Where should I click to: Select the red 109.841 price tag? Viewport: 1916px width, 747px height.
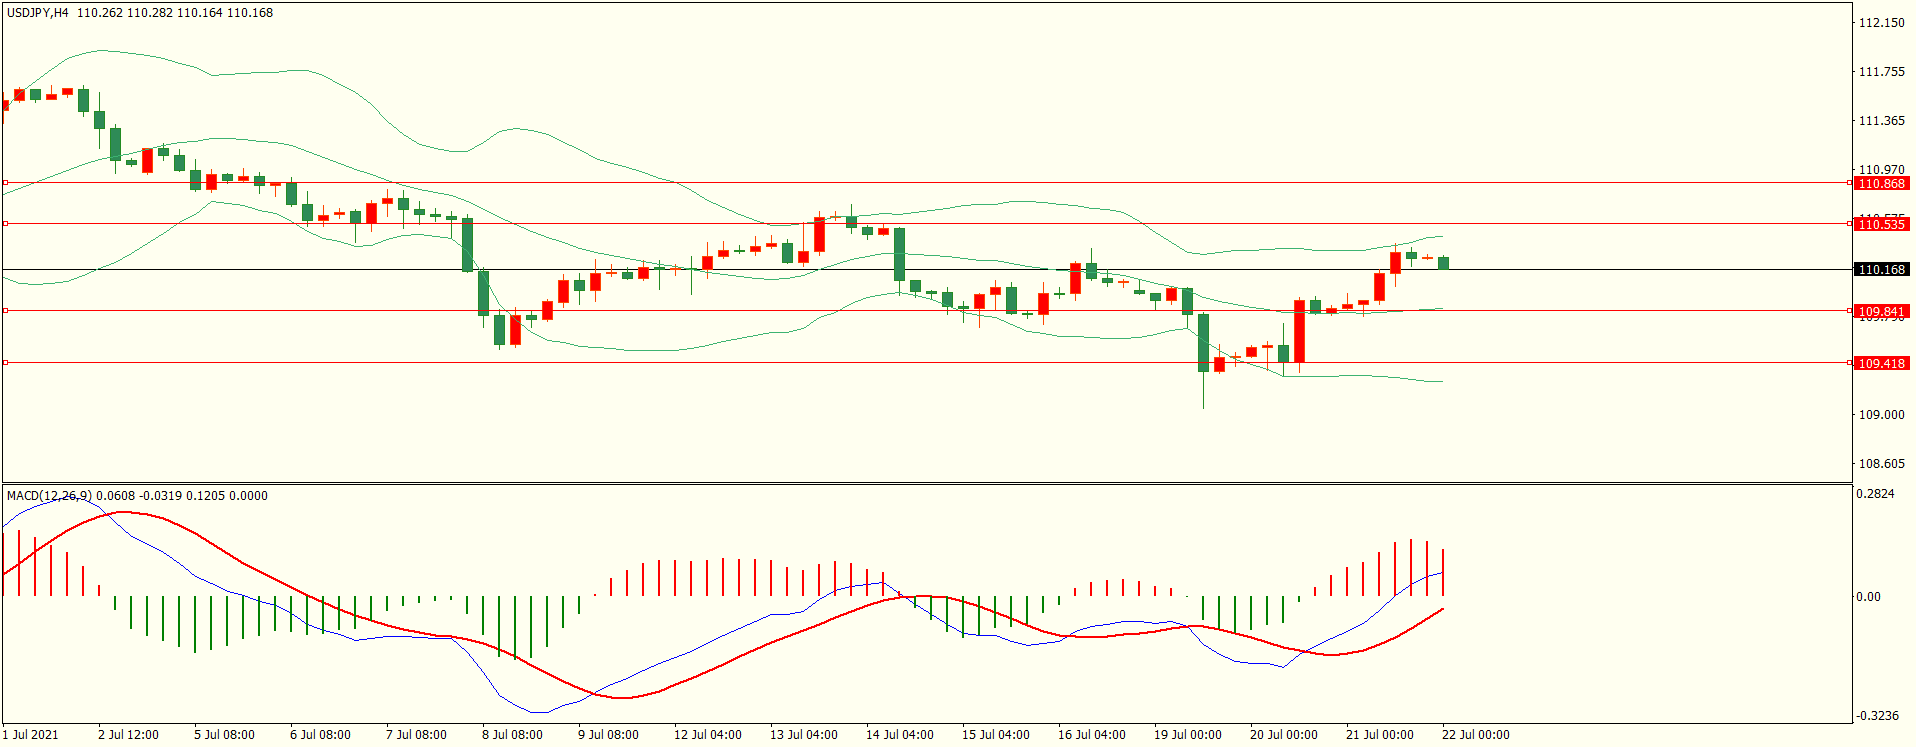point(1880,312)
